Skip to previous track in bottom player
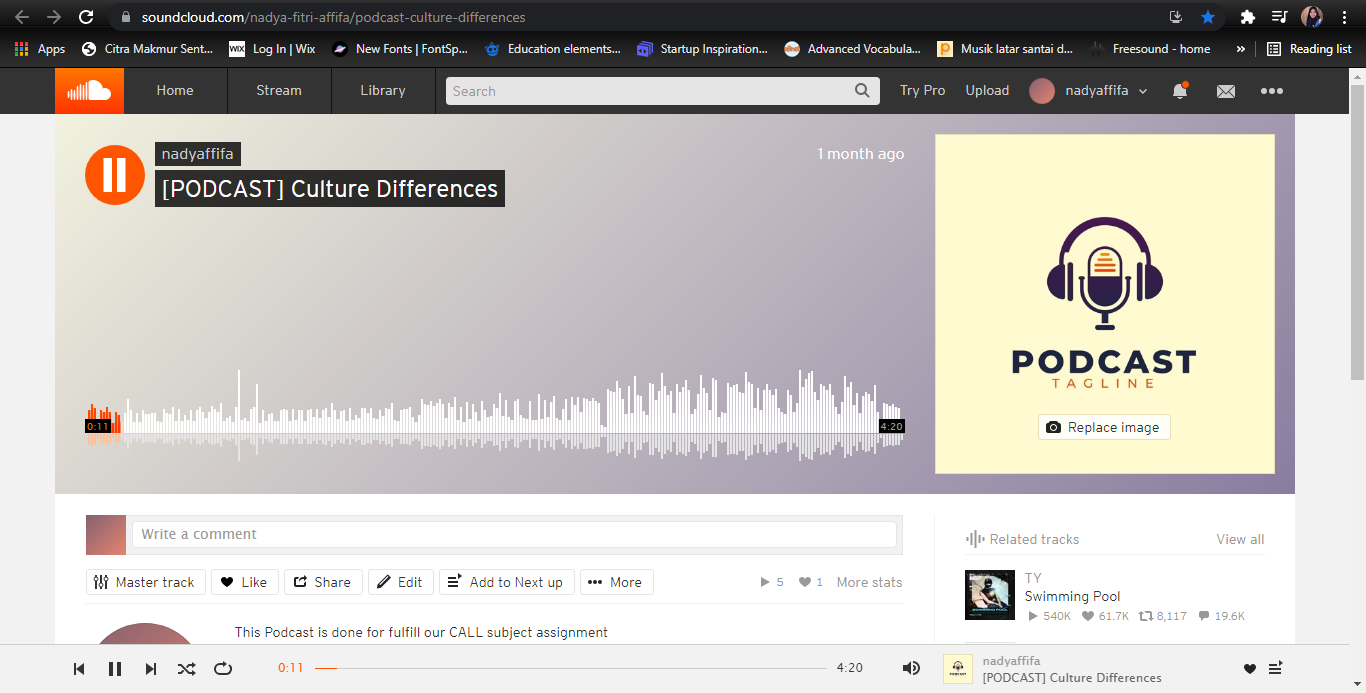This screenshot has height=693, width=1366. (79, 669)
